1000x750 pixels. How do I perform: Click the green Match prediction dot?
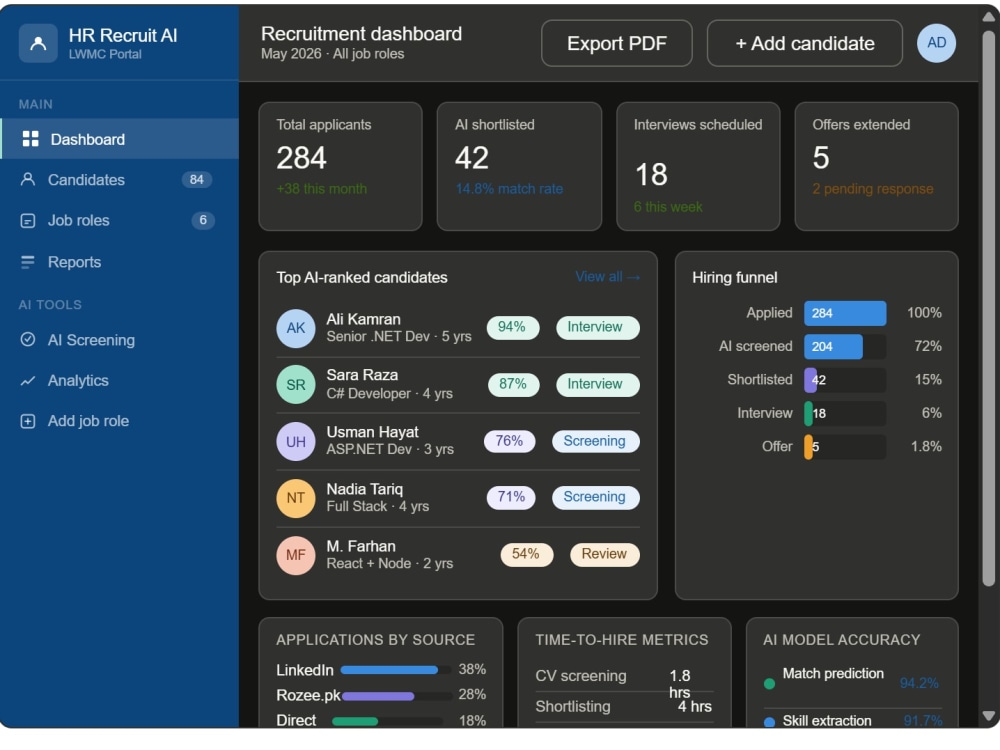click(769, 684)
